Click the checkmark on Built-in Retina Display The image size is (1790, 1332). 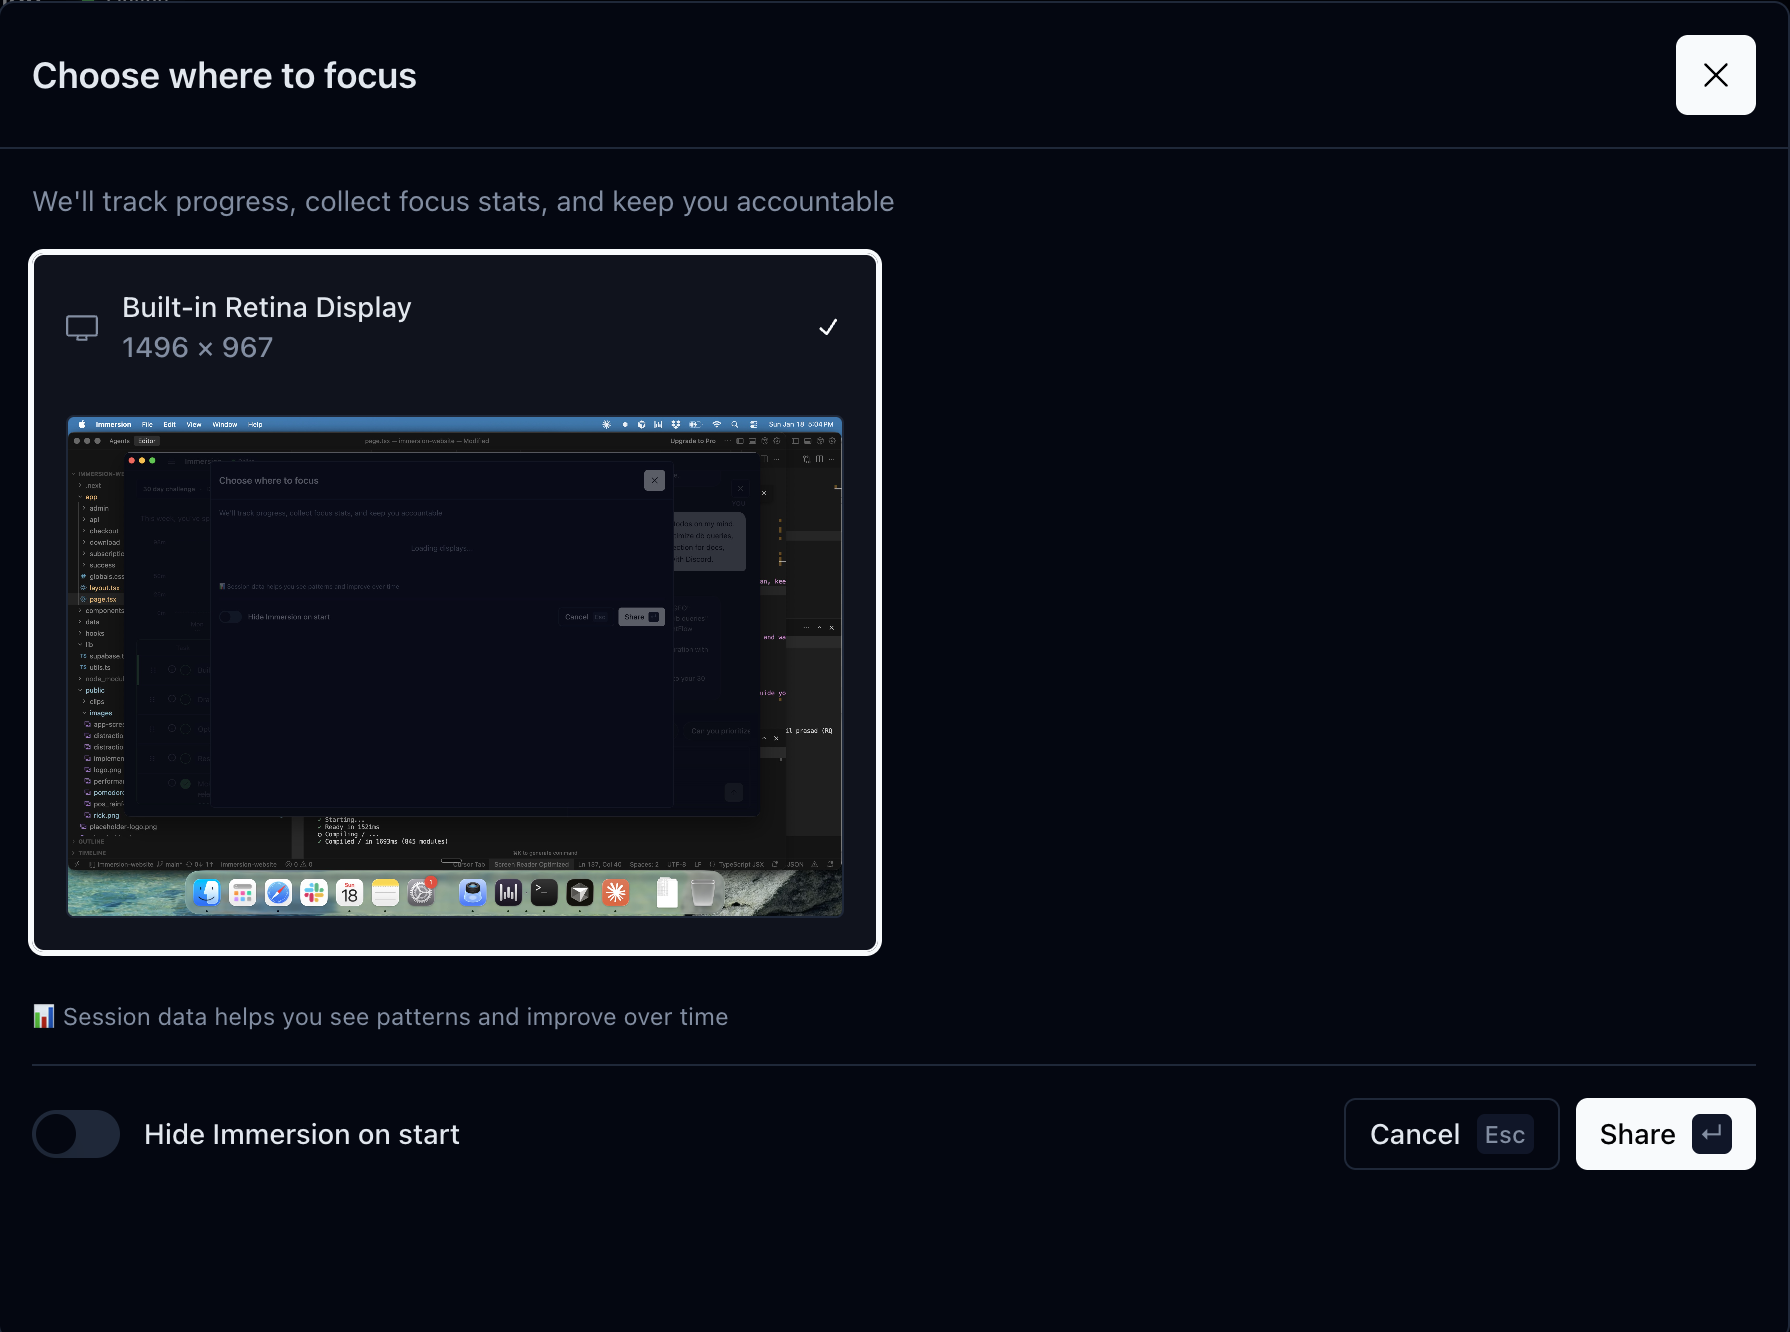coord(828,327)
